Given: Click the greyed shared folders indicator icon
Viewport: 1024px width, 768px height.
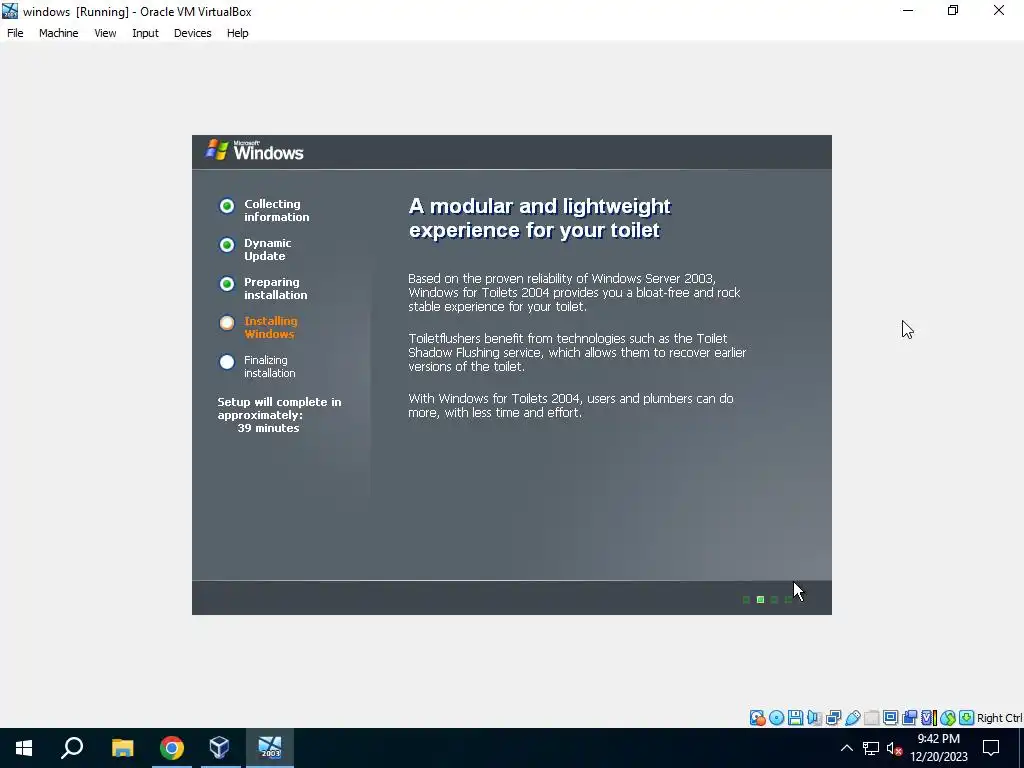Looking at the screenshot, I should (871, 718).
